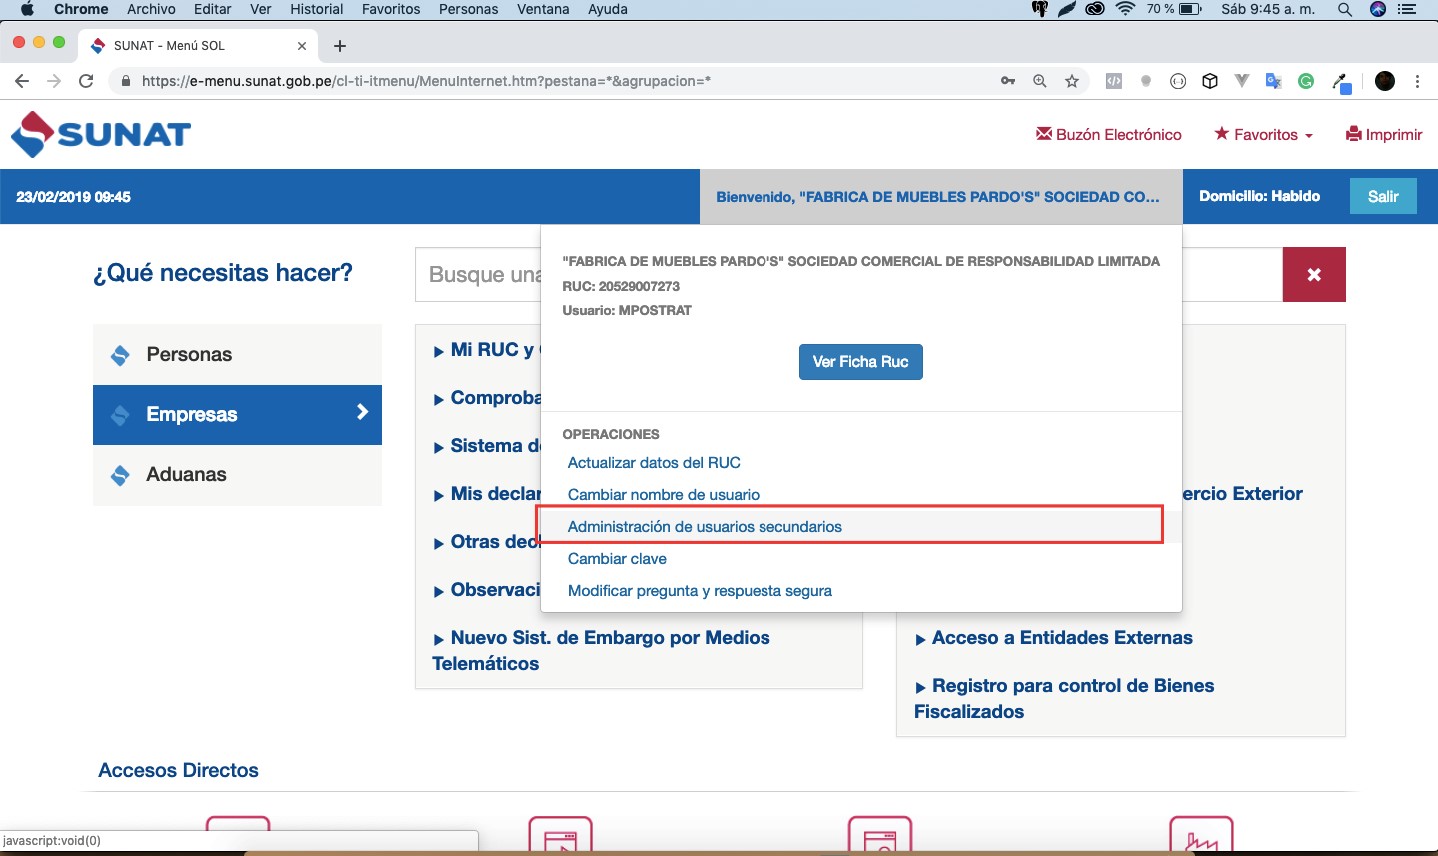Open the Favoritos dropdown

(1264, 134)
